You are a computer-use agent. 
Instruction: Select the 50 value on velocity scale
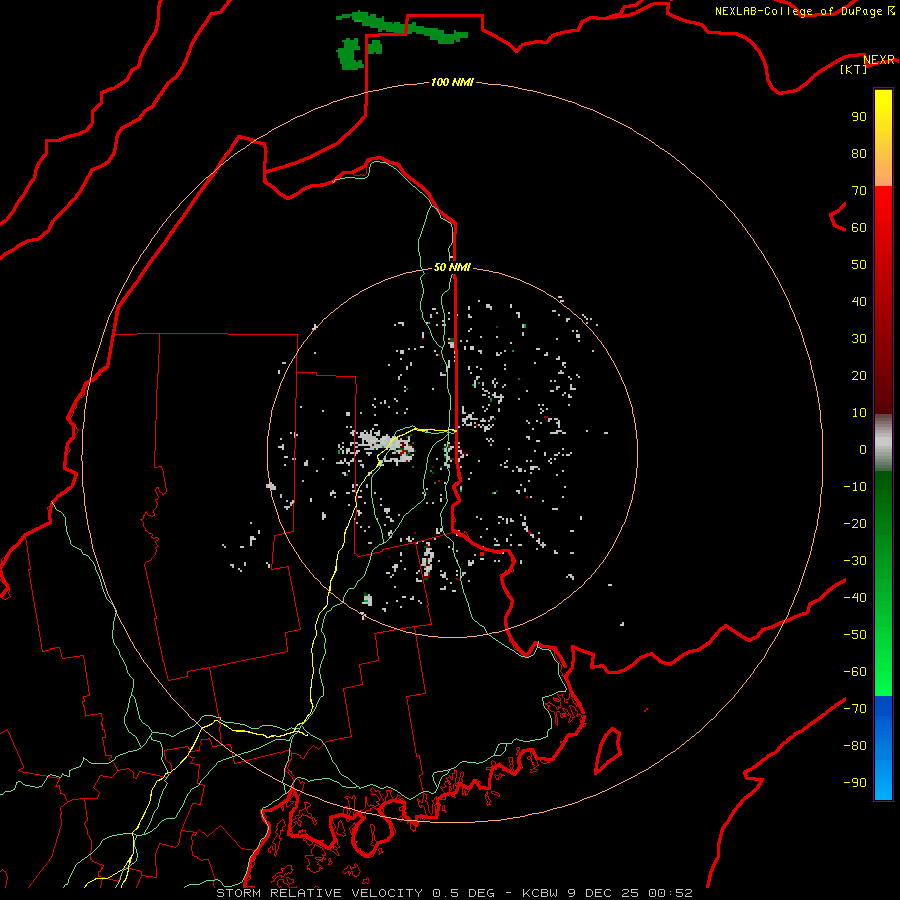point(859,265)
